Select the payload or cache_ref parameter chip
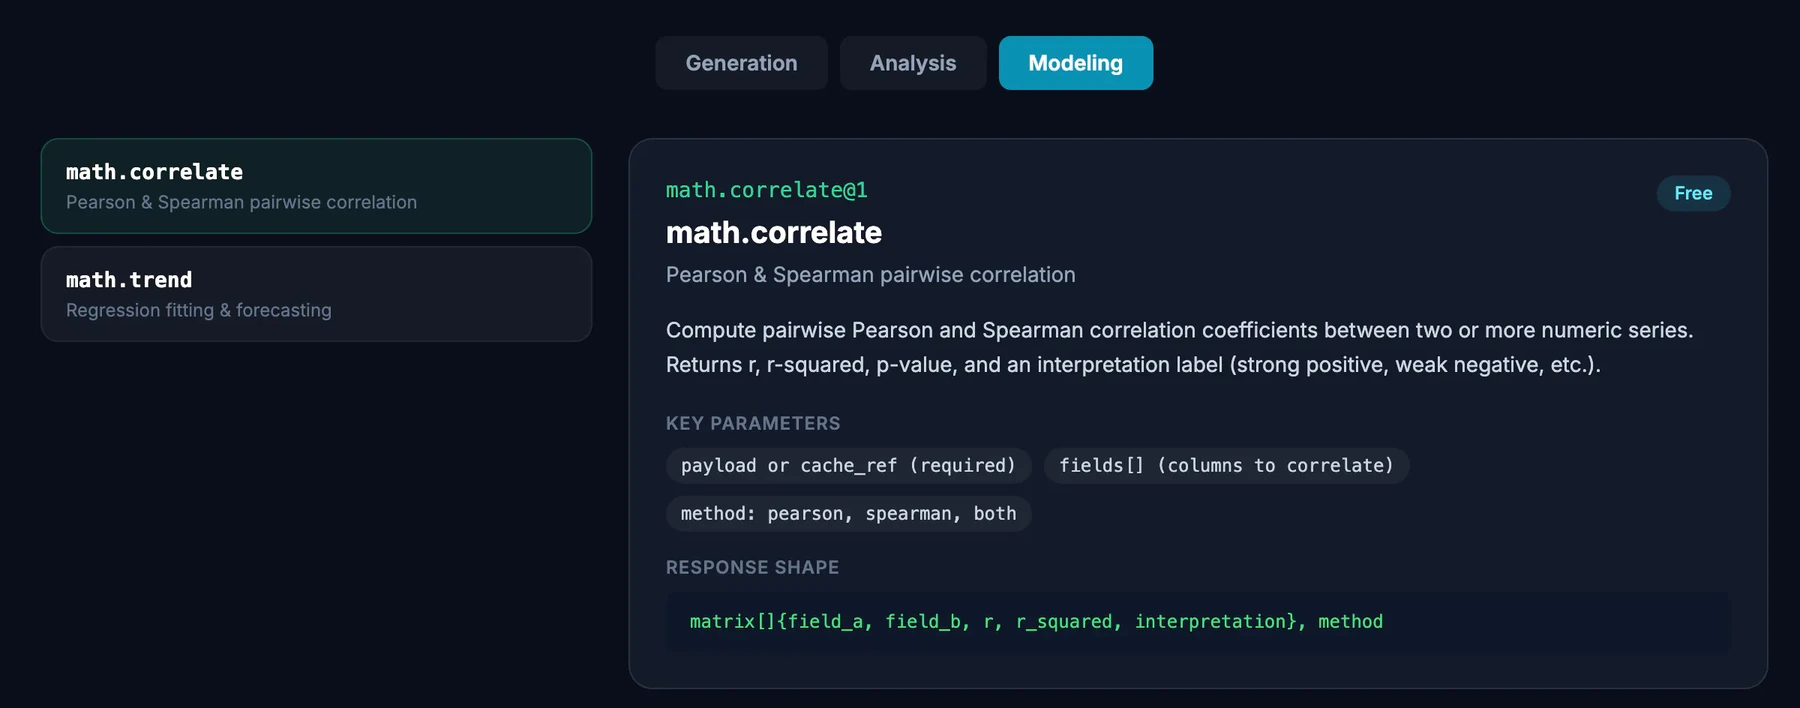The image size is (1800, 708). pyautogui.click(x=848, y=465)
